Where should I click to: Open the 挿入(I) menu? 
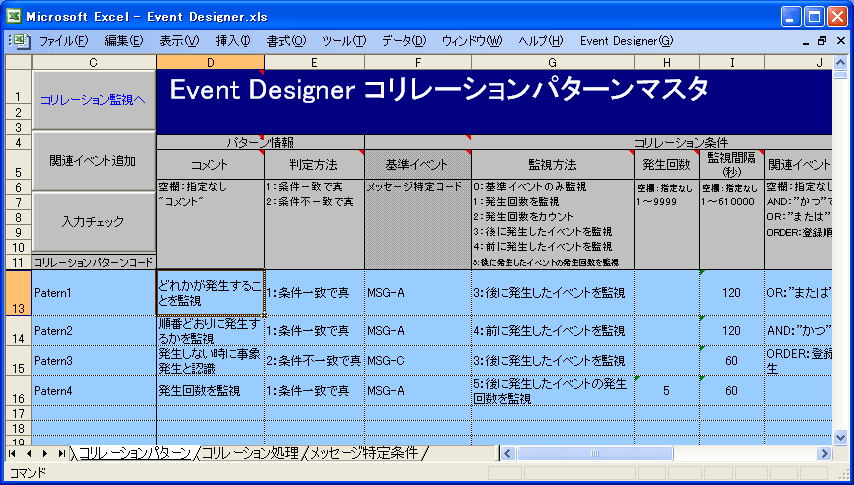(233, 41)
